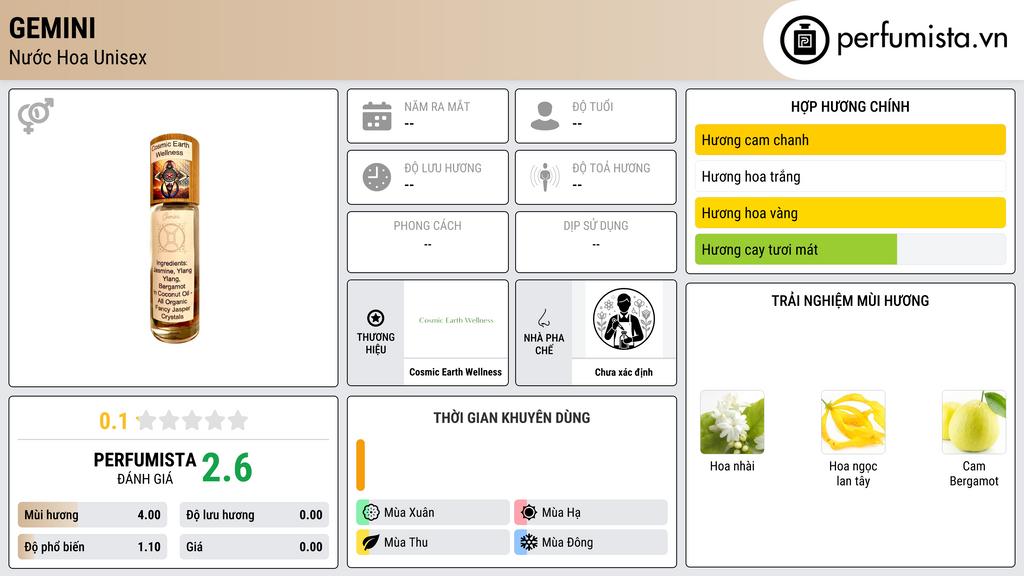
Task: Select the Hương cam chanh accord bar
Action: [850, 140]
